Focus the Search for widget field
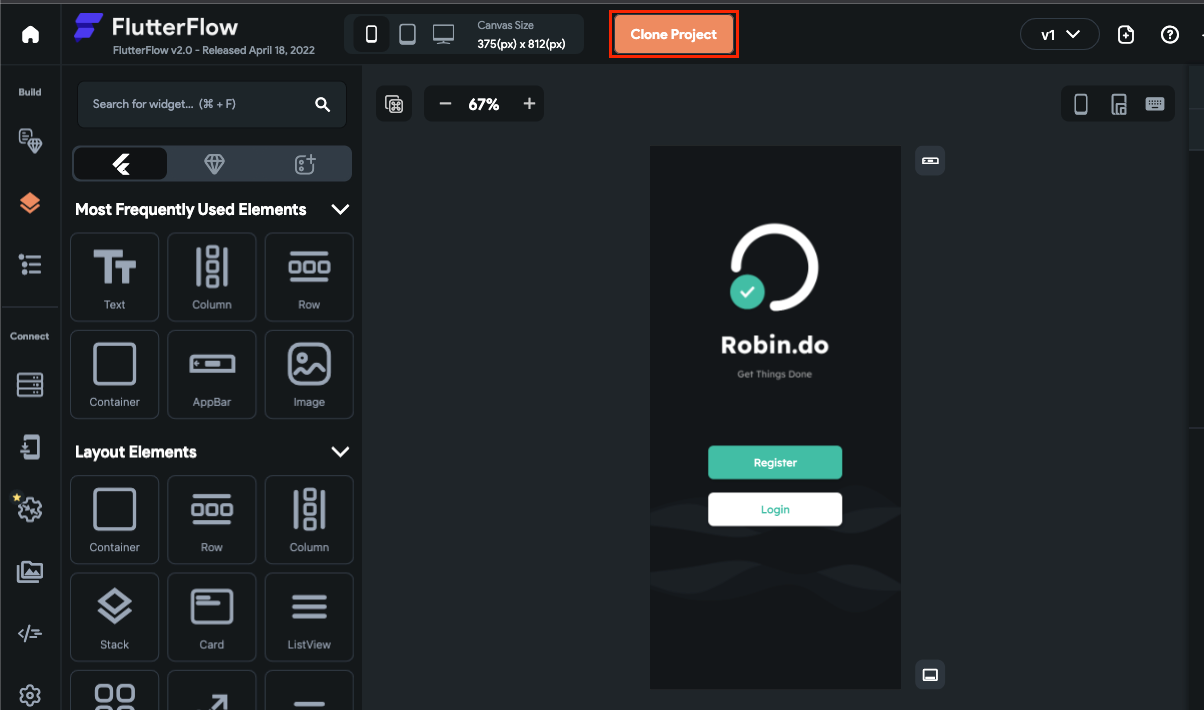This screenshot has width=1204, height=710. (x=212, y=104)
